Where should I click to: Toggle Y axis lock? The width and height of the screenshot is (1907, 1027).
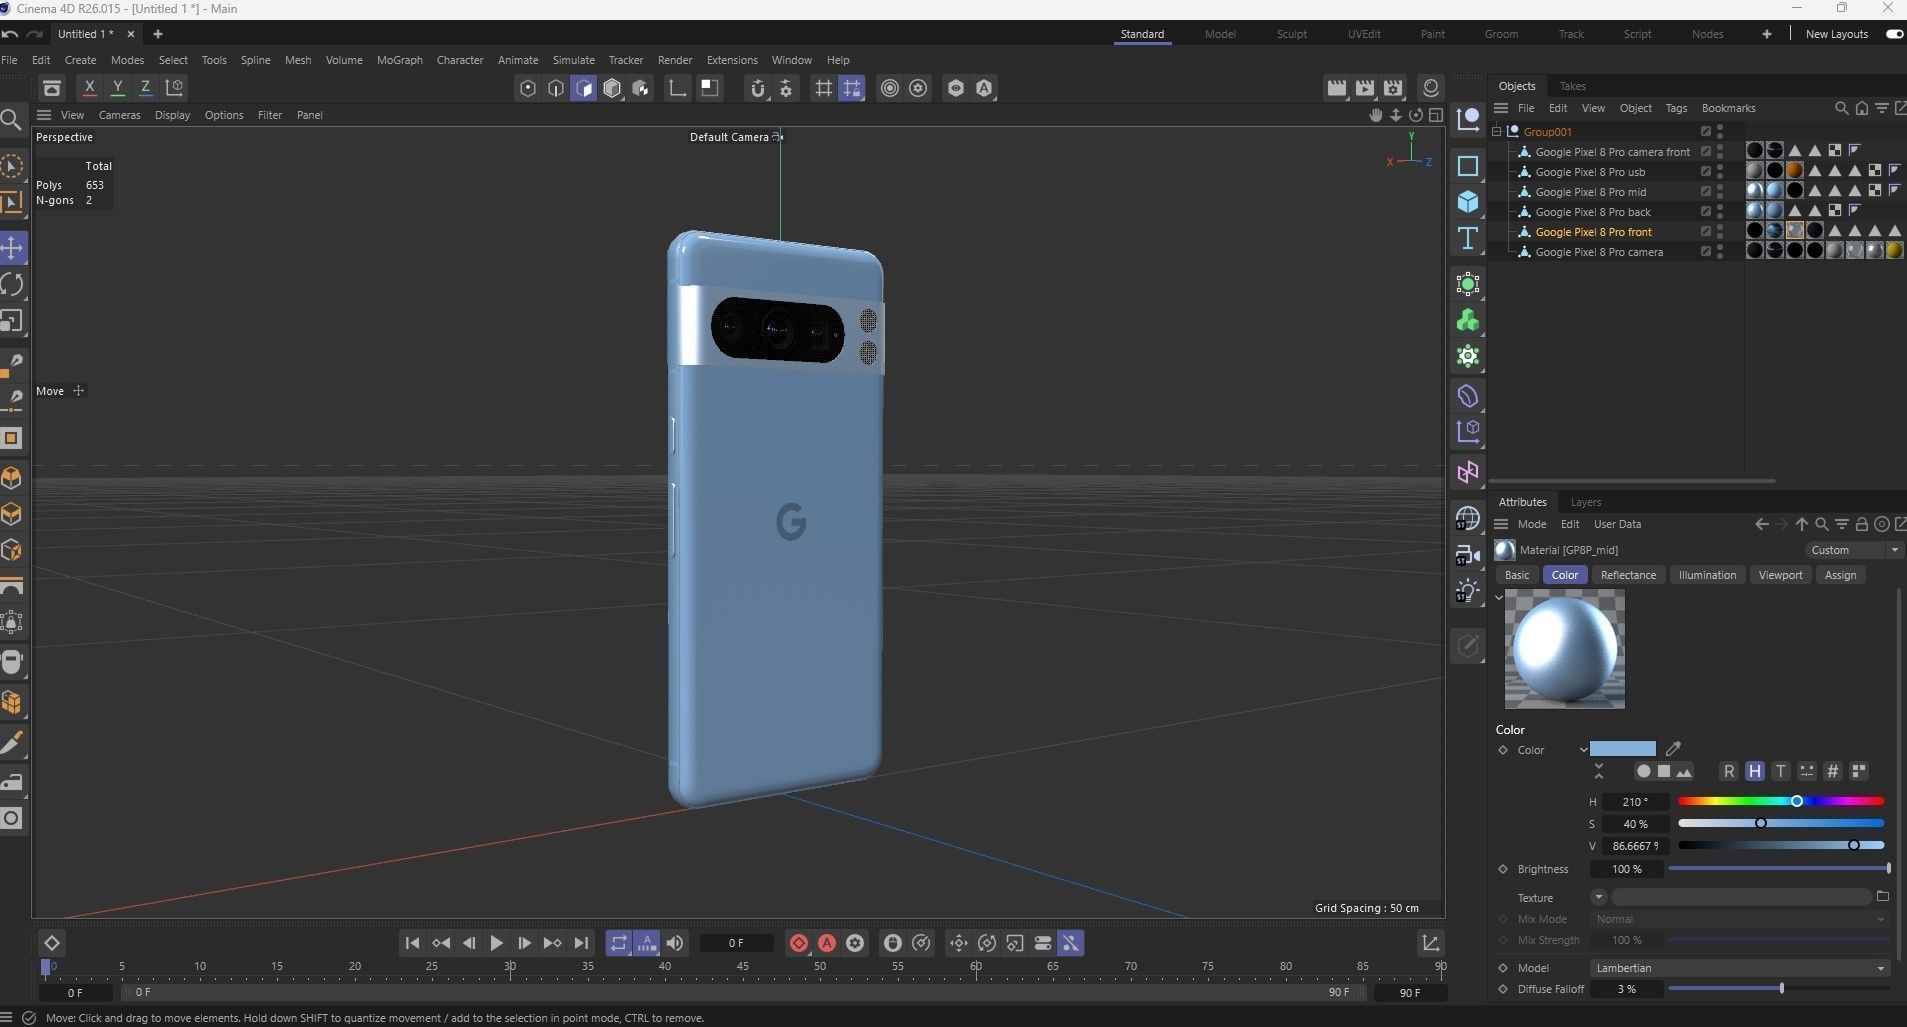pyautogui.click(x=117, y=88)
